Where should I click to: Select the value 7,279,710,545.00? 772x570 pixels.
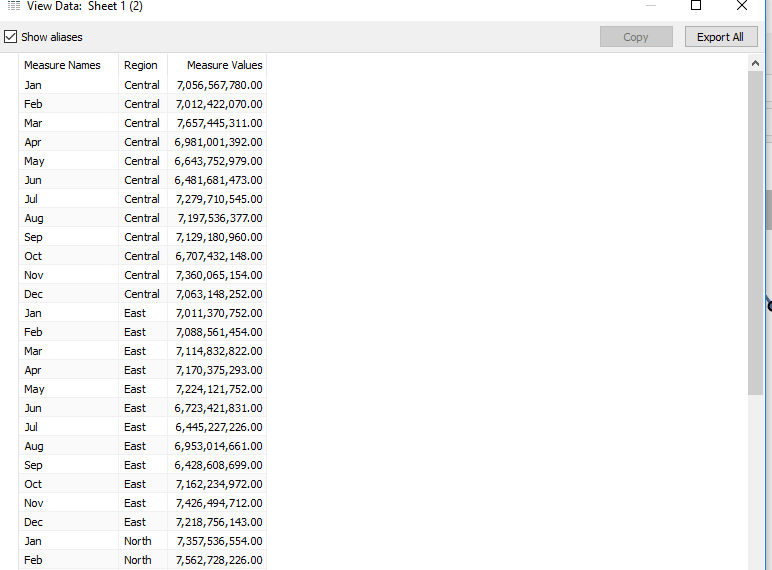tap(220, 199)
